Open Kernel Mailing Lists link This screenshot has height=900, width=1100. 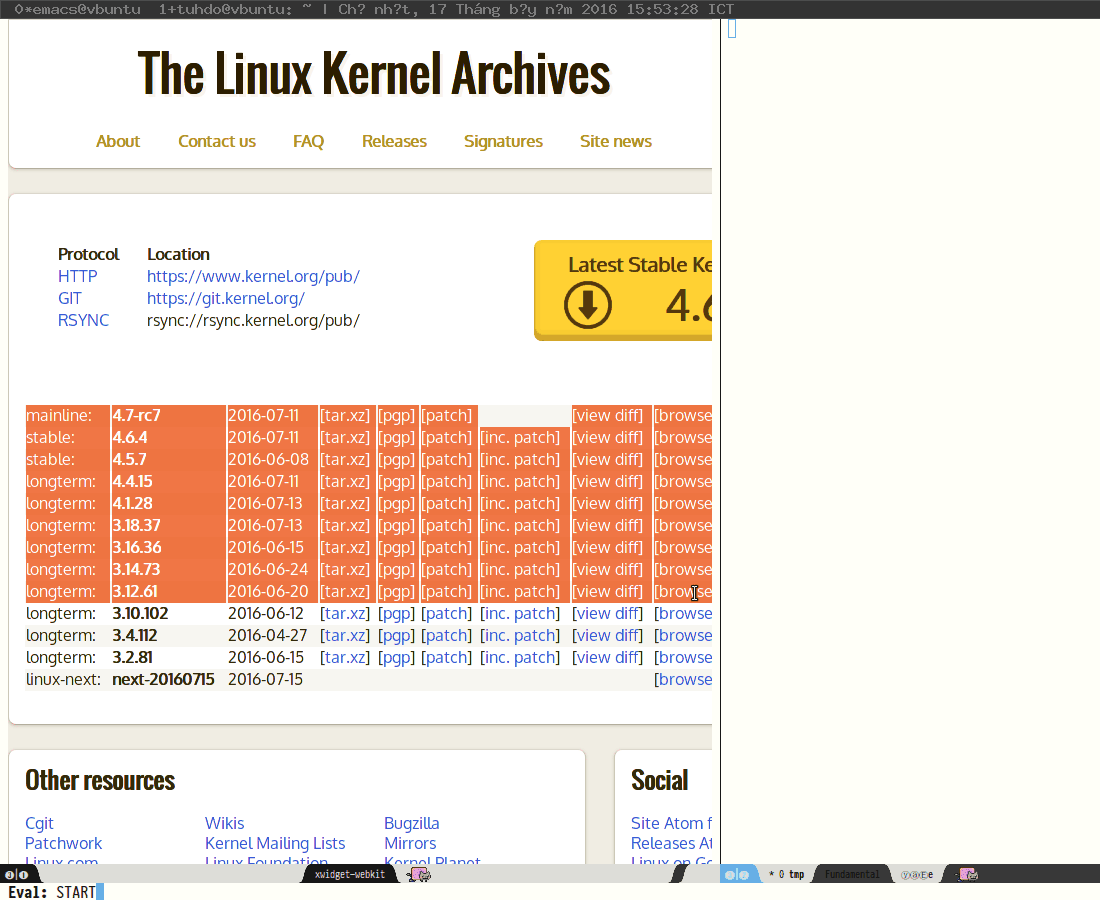[275, 843]
